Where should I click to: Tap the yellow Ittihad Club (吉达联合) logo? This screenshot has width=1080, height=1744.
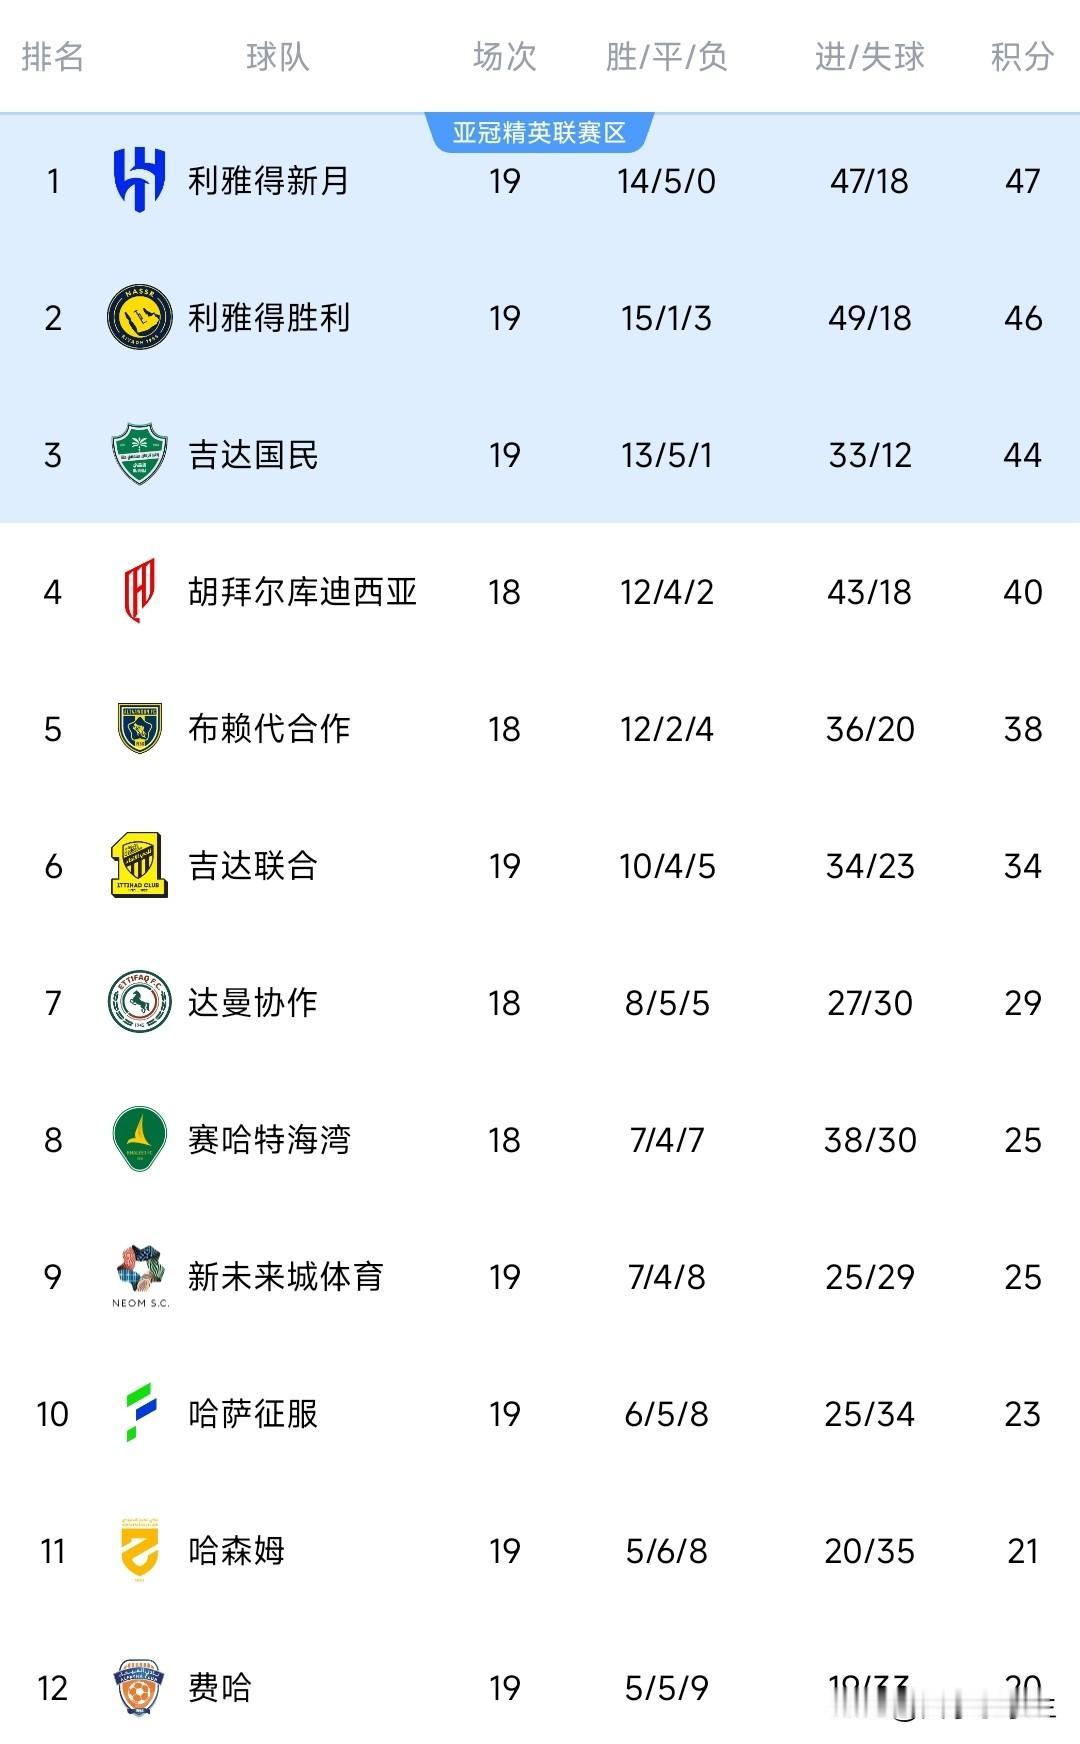coord(139,865)
